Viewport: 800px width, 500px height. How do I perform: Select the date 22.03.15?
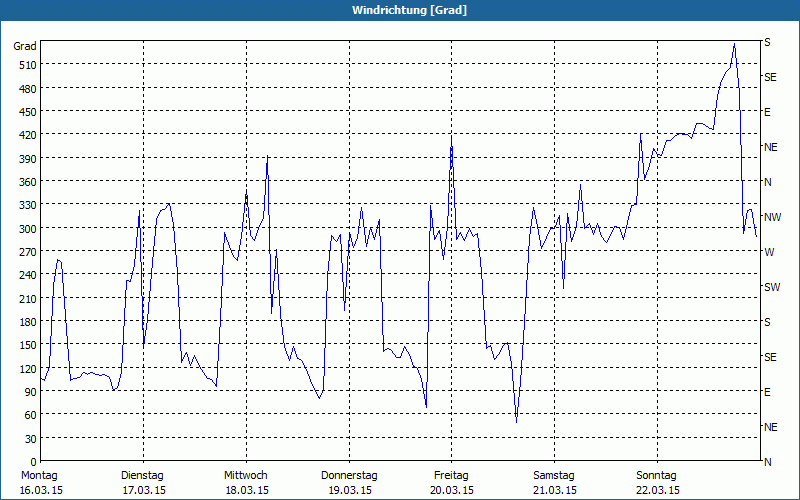point(658,490)
